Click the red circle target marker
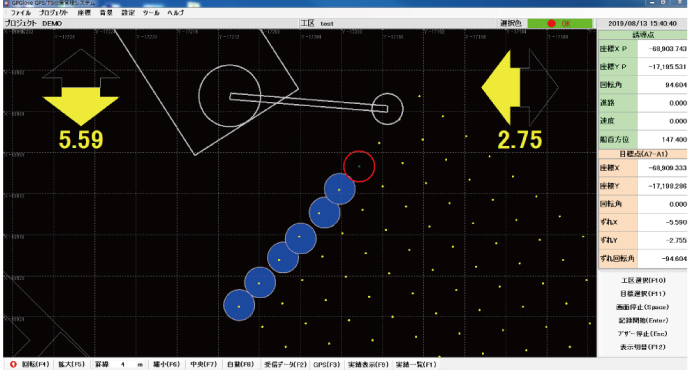Image resolution: width=690 pixels, height=370 pixels. tap(359, 166)
